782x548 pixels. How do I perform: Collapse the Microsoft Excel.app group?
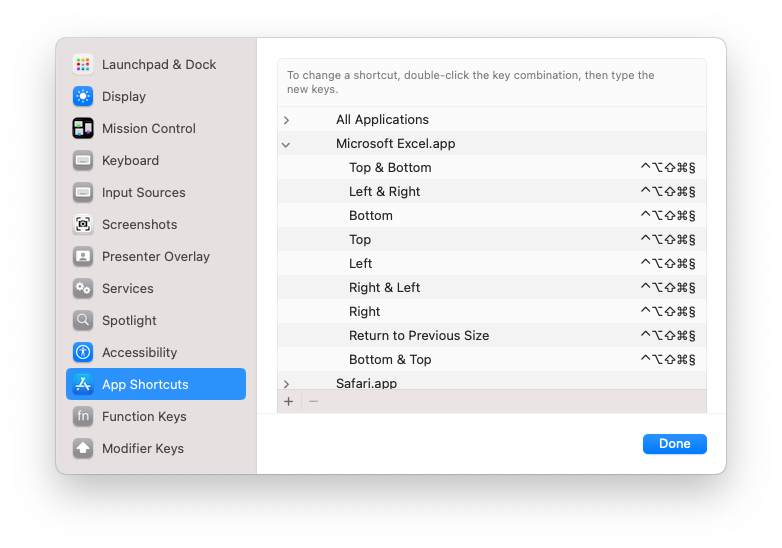(286, 145)
